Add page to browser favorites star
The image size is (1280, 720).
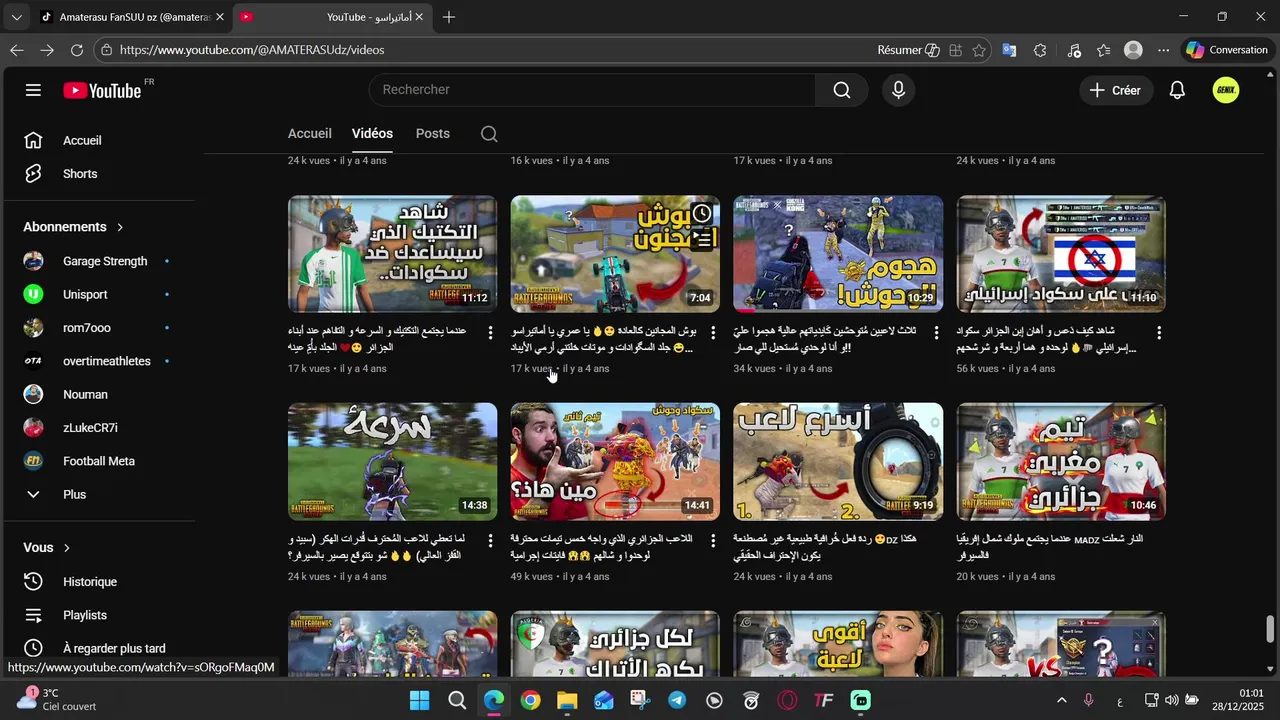coord(979,50)
